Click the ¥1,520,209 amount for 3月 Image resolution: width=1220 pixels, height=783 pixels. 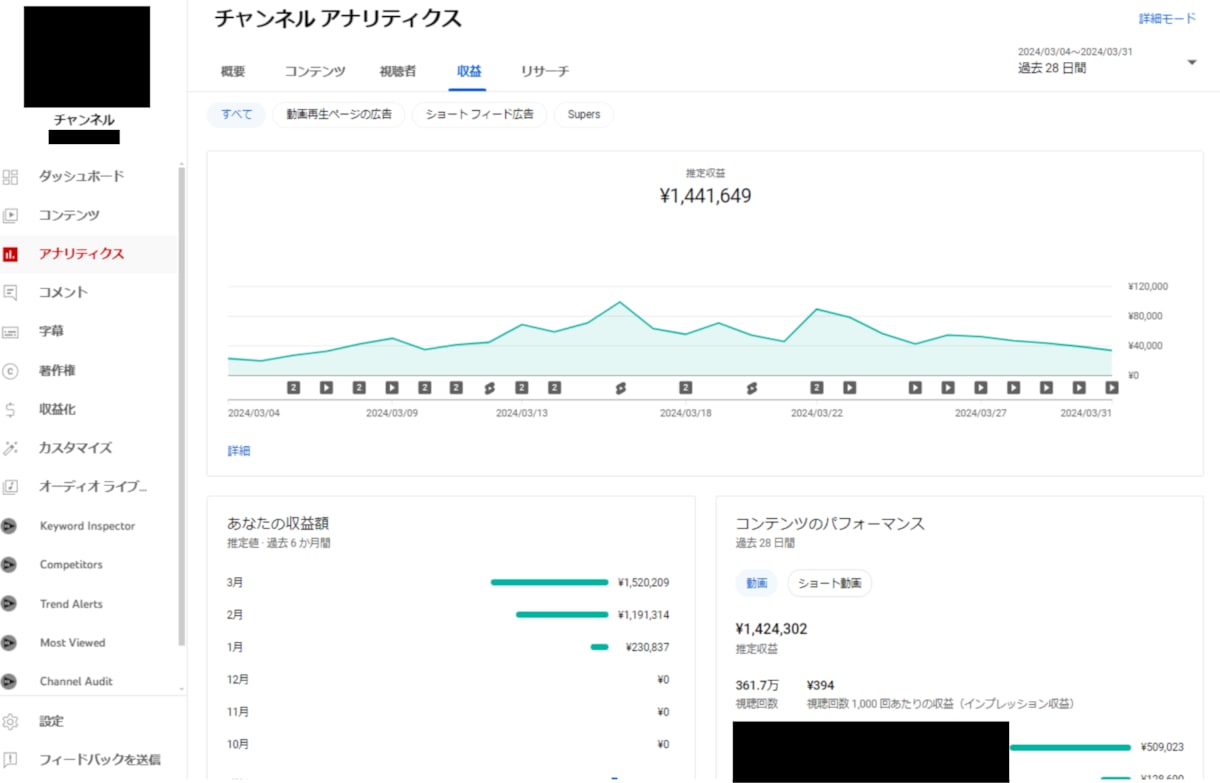coord(644,582)
